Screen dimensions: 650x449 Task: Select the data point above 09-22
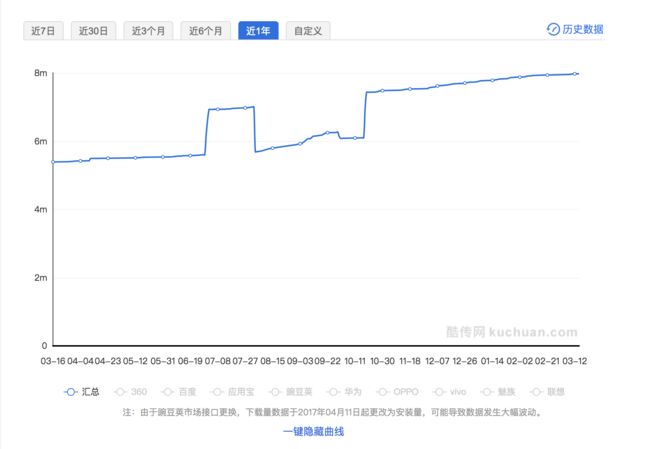coord(327,133)
